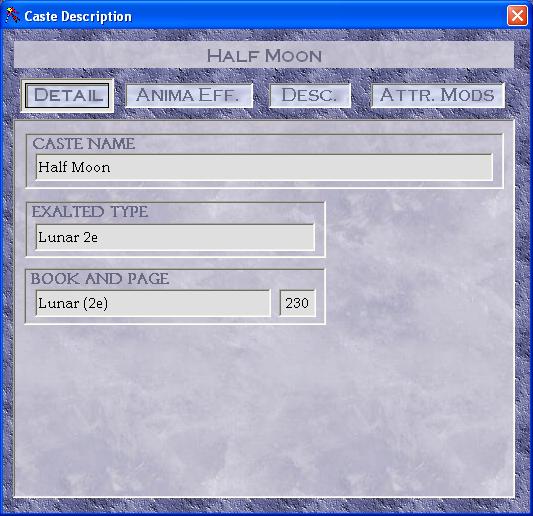Click into the Caste Name text field
The image size is (533, 516).
tap(264, 167)
